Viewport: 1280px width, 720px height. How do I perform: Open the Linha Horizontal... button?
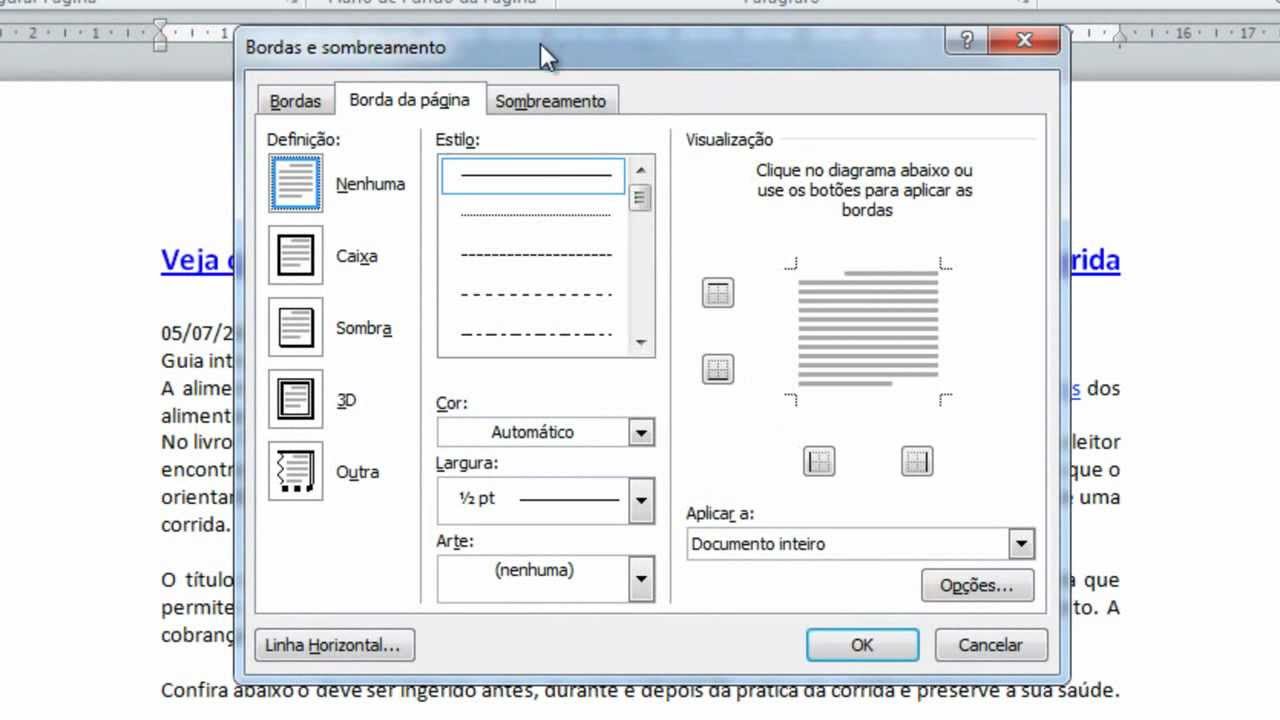pos(334,645)
